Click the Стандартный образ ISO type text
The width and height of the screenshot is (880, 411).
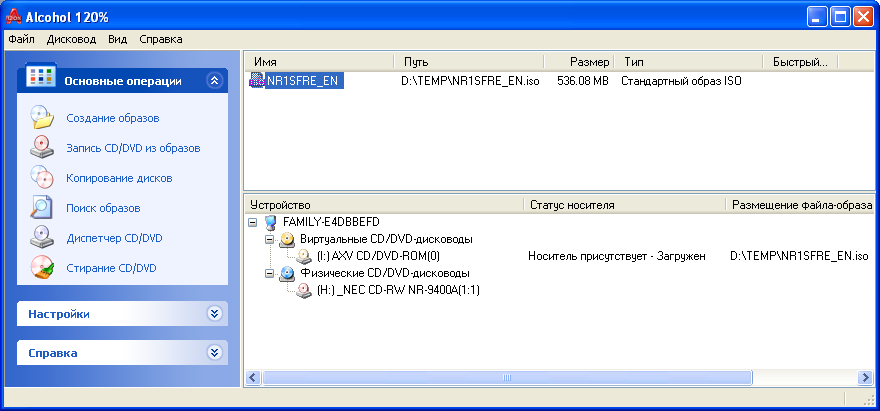[x=681, y=81]
